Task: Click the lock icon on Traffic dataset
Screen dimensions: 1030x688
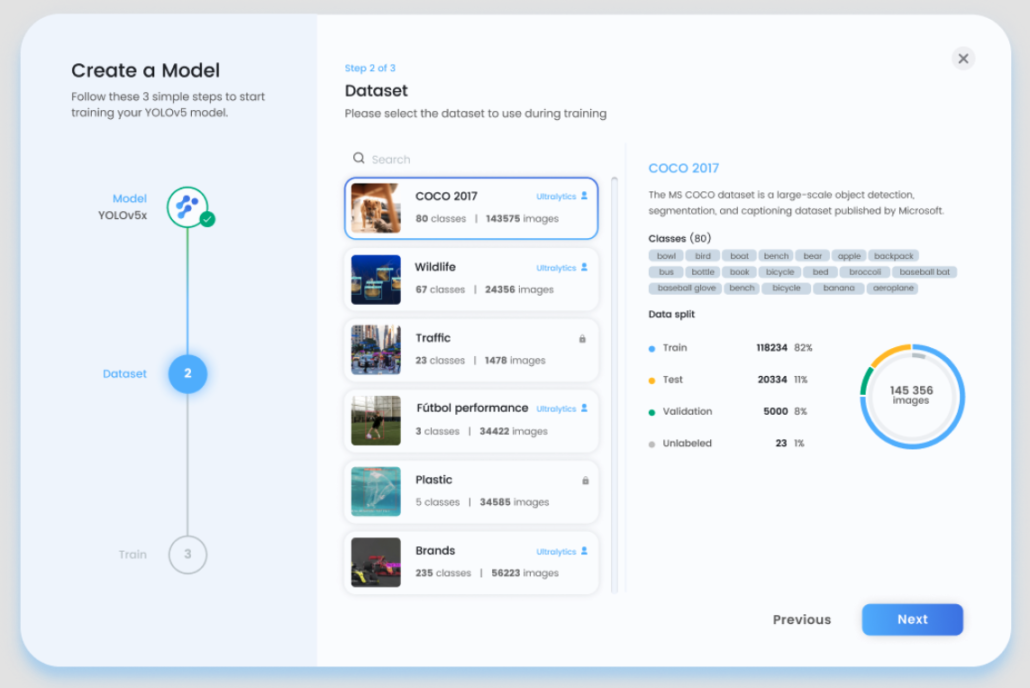Action: pyautogui.click(x=582, y=339)
